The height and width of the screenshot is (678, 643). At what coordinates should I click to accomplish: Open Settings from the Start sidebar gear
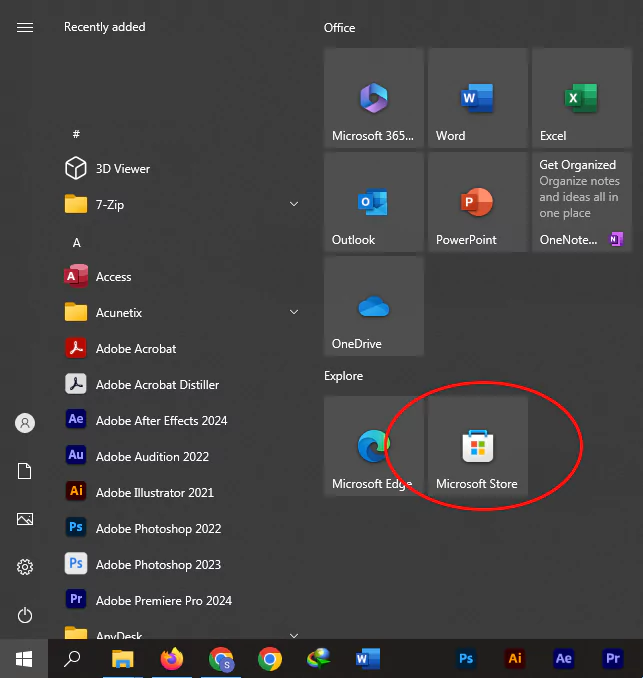tap(25, 567)
